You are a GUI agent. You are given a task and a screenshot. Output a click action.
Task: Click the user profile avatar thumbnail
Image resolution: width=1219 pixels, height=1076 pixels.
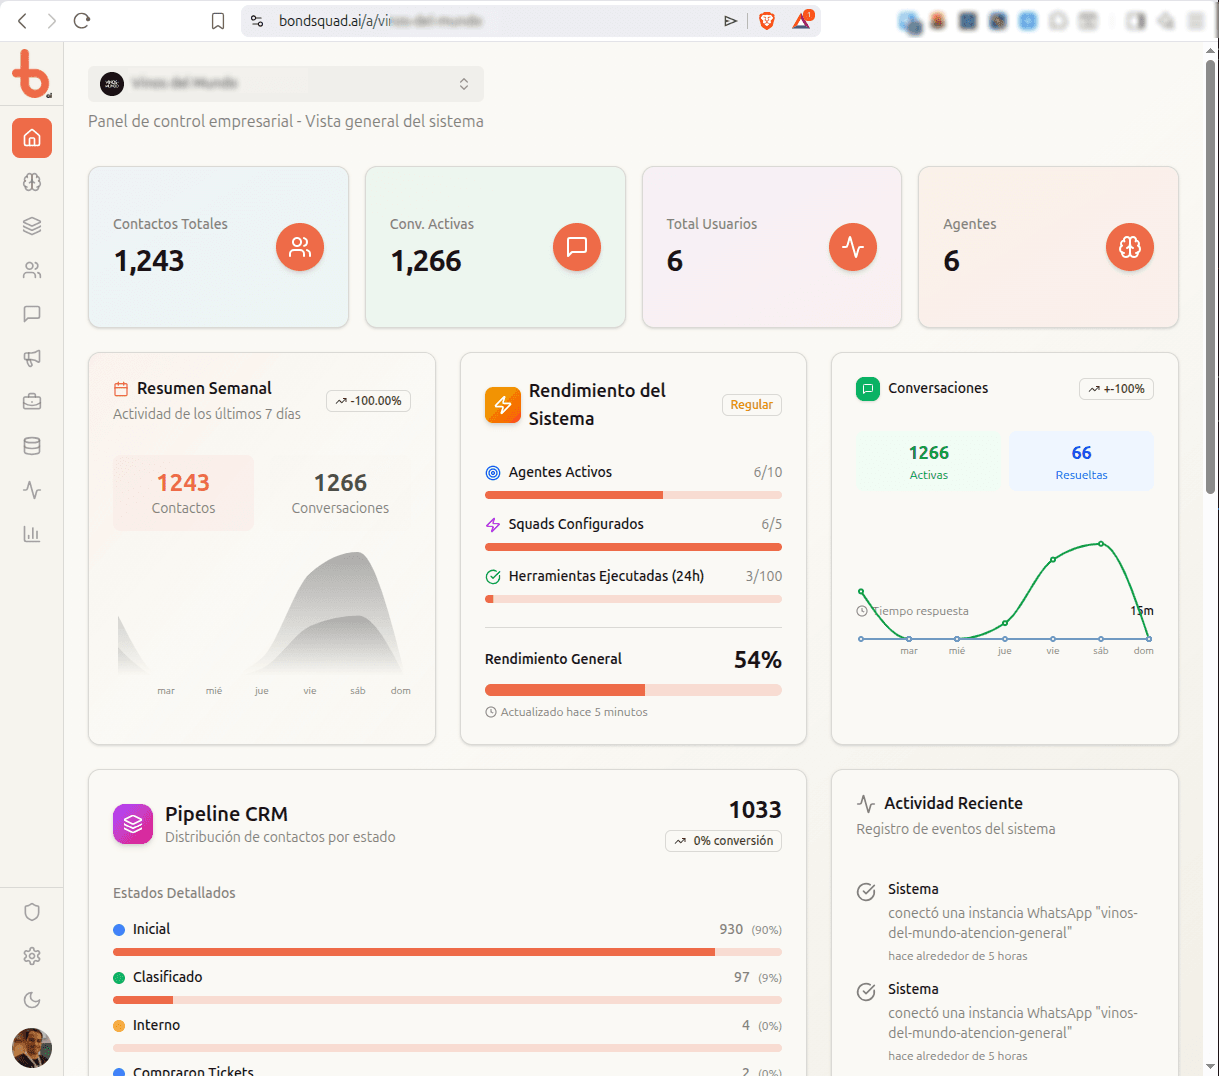click(x=32, y=1047)
